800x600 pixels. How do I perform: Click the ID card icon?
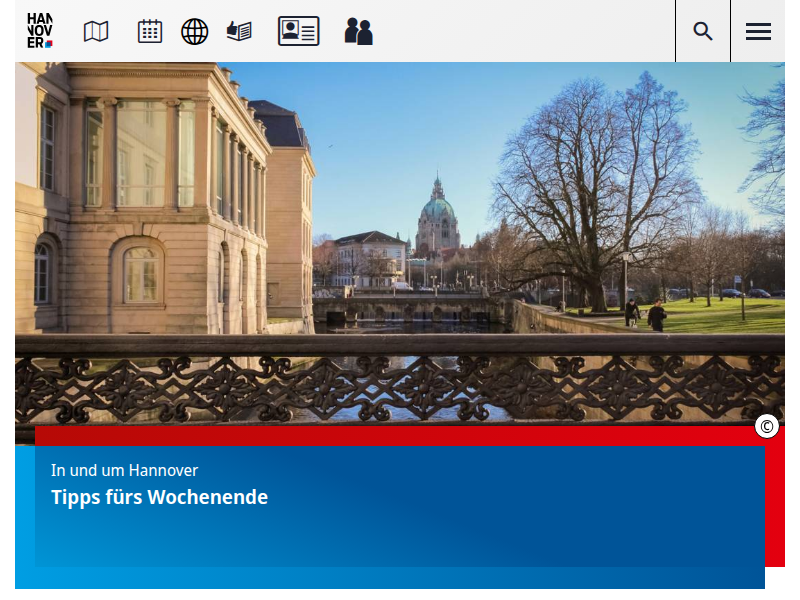point(298,31)
